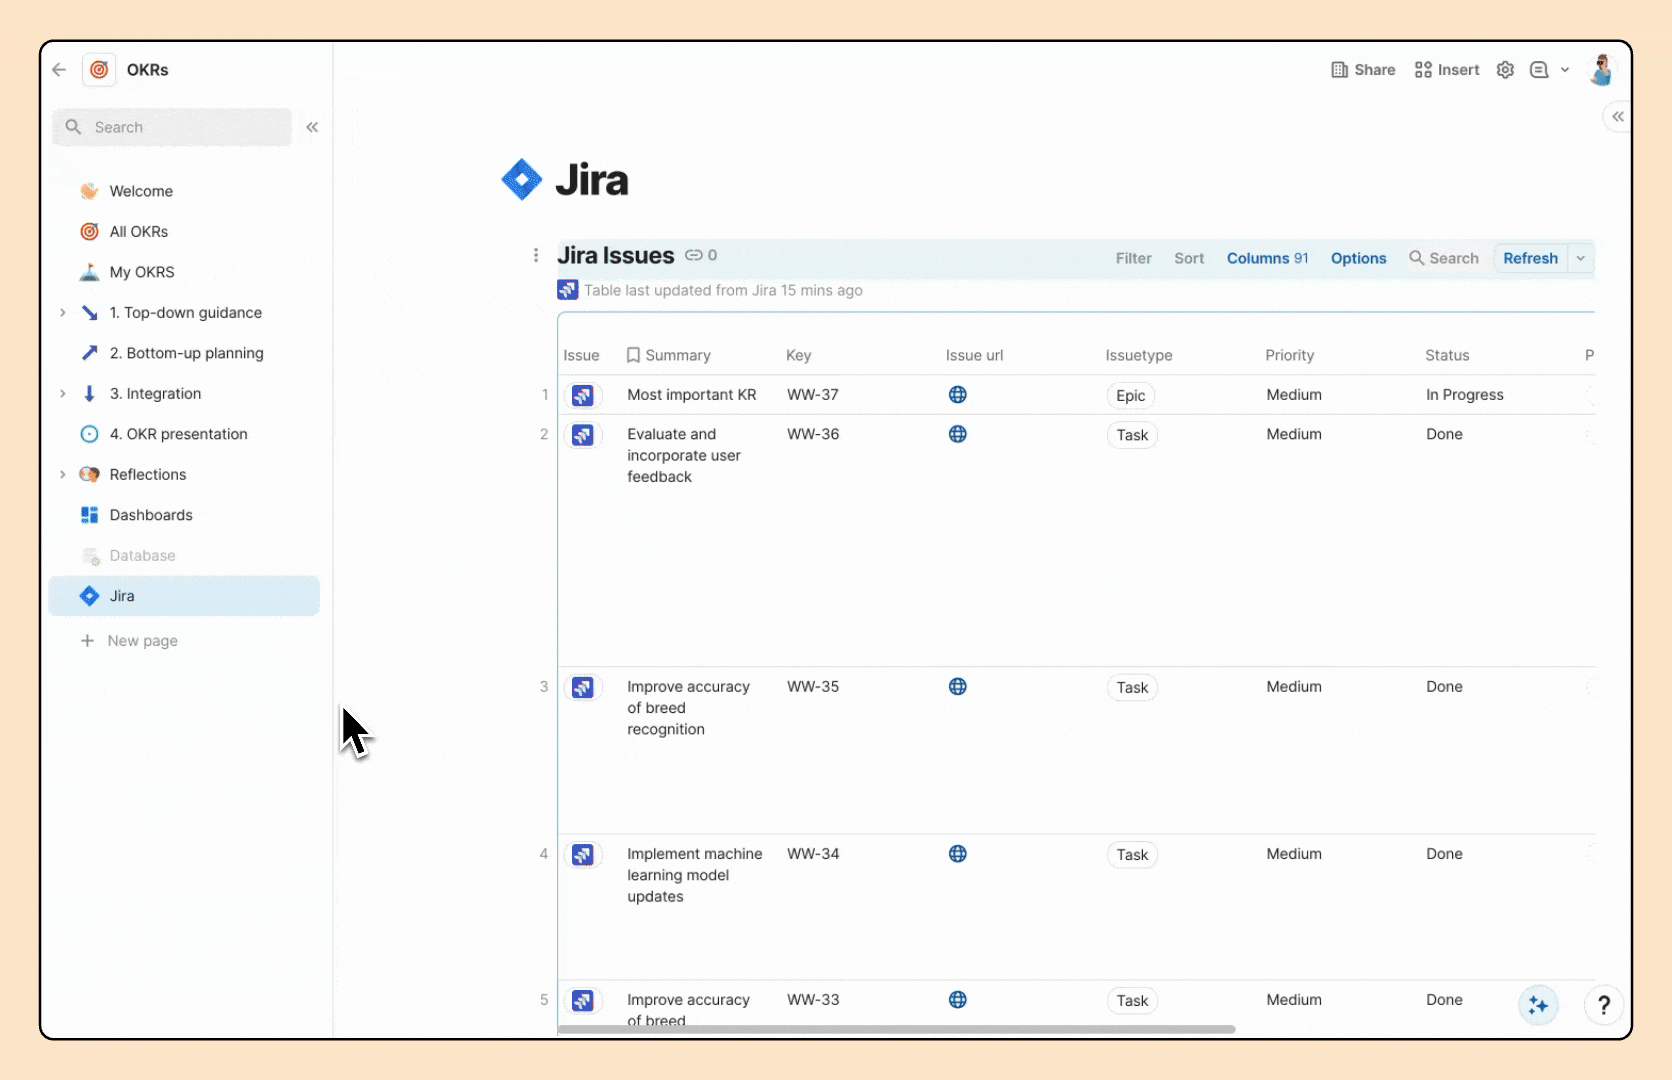Click the OKRs target logo icon
This screenshot has width=1672, height=1080.
click(99, 70)
